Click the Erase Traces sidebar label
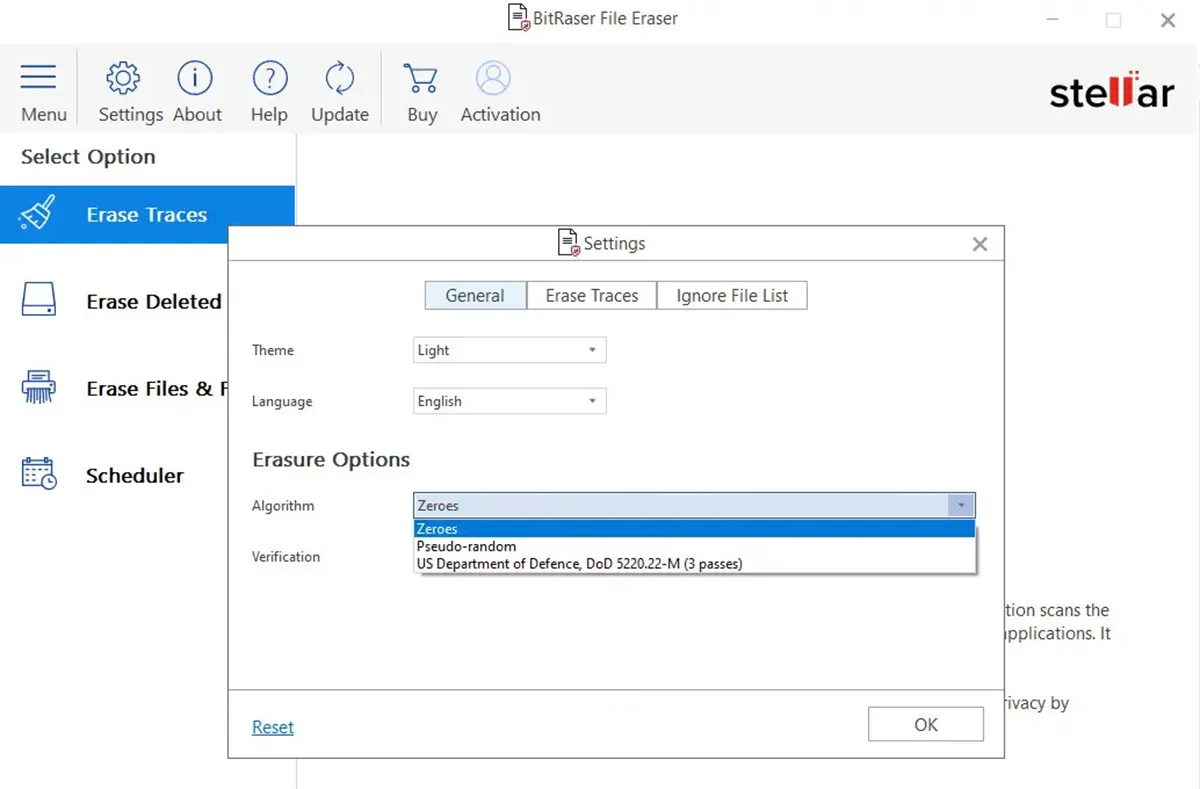The width and height of the screenshot is (1200, 789). [x=147, y=214]
